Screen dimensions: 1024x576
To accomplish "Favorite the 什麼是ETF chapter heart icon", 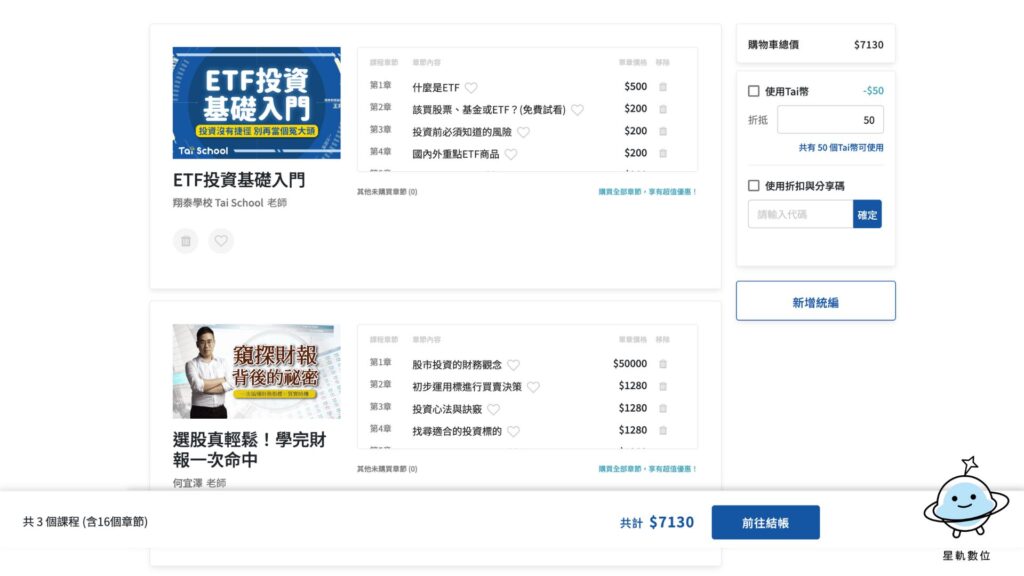I will [x=471, y=88].
